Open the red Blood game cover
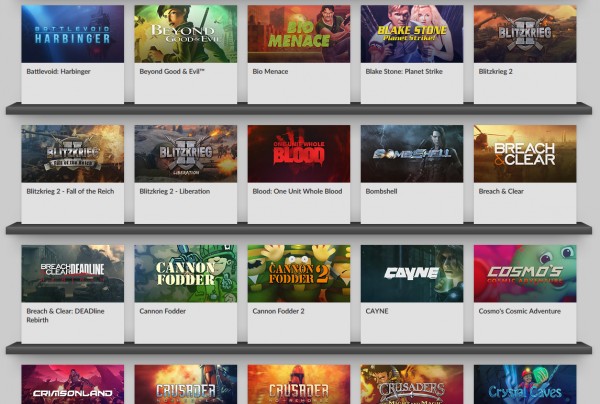Screen dimensions: 600x404 coord(299,154)
